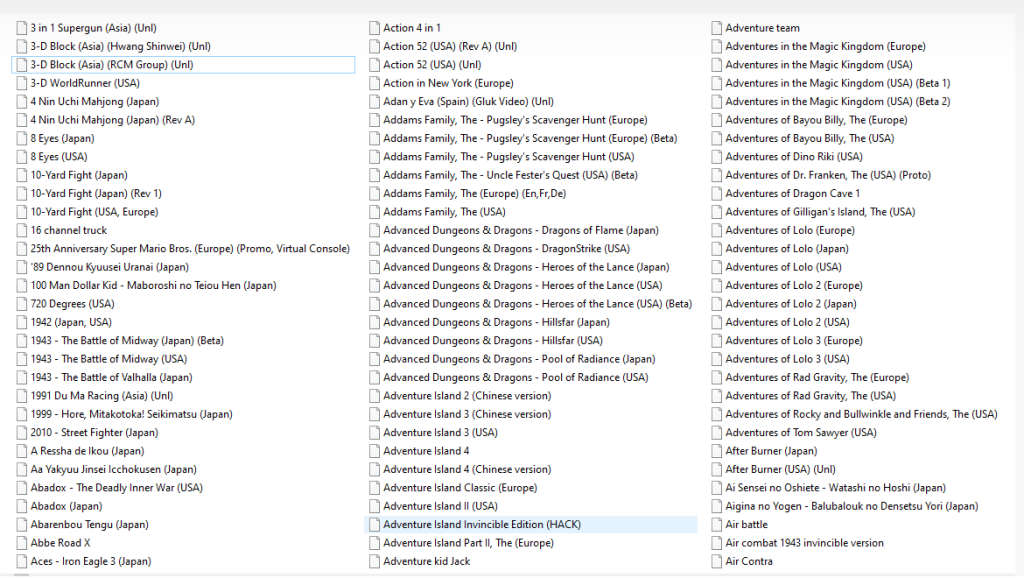
Task: Select Abadox - The Deadly Inner War (USA)
Action: pyautogui.click(x=116, y=487)
